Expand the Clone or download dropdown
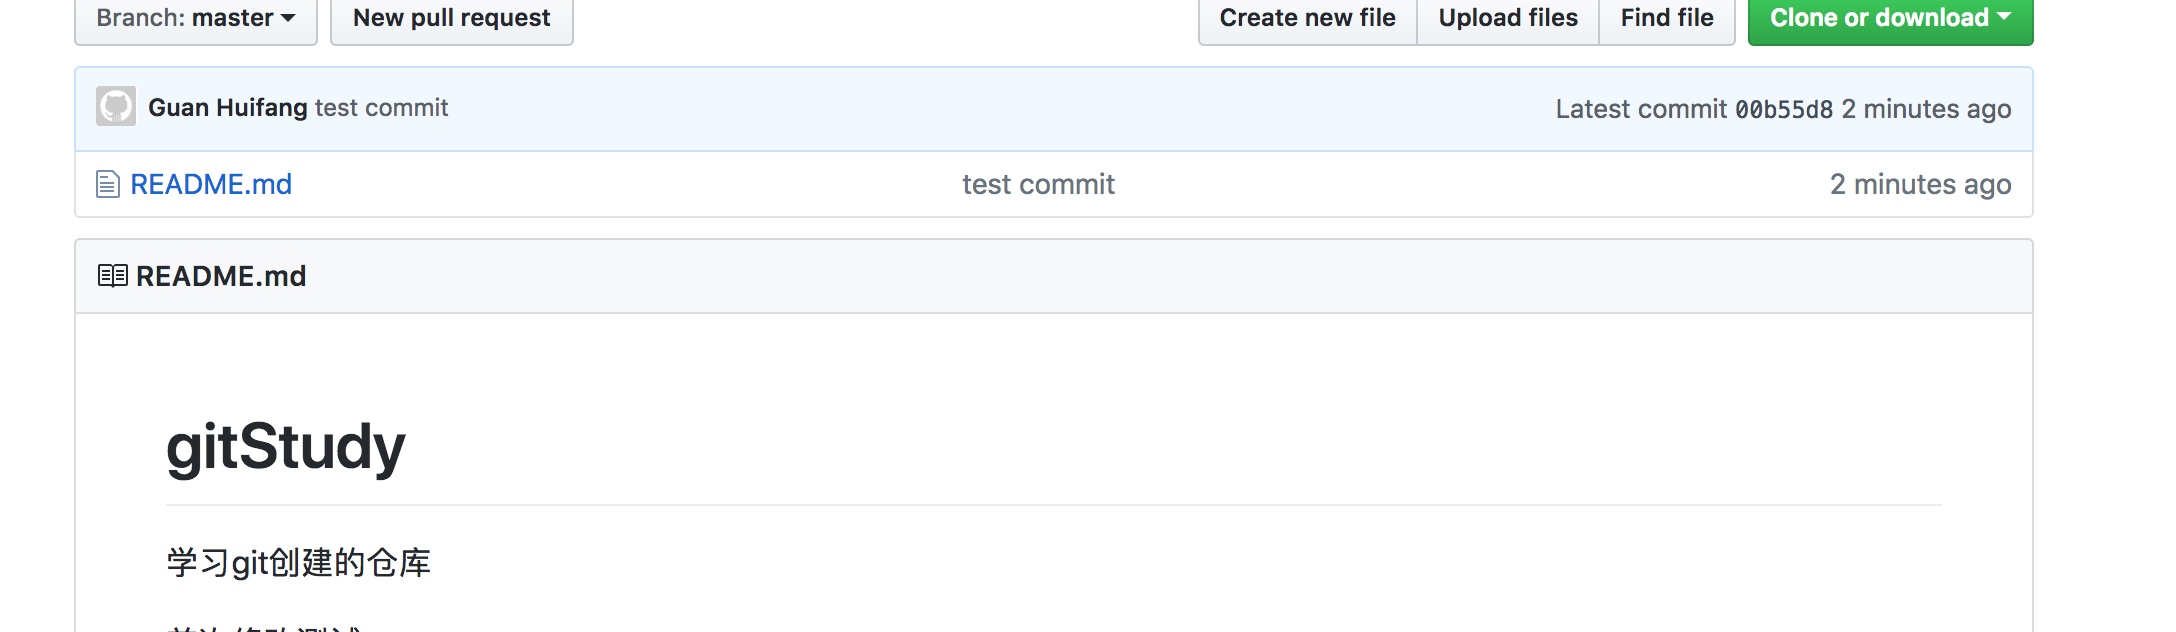 1890,19
